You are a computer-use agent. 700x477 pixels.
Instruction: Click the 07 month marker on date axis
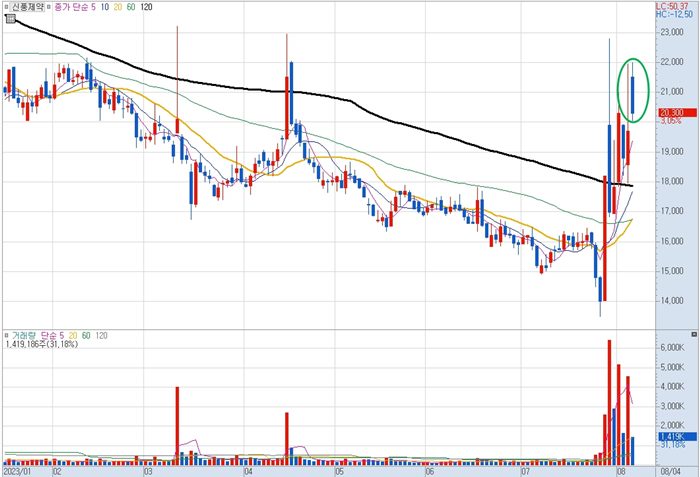tap(525, 472)
